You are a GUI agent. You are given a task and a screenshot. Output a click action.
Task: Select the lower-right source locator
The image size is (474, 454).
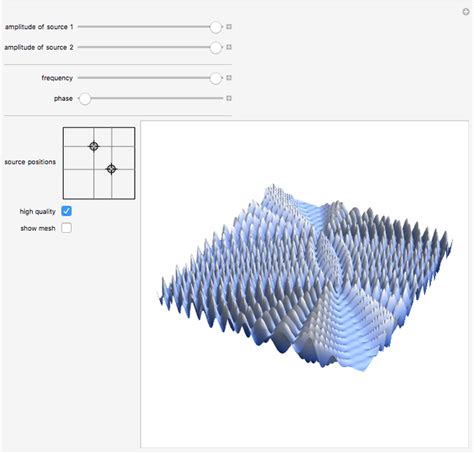[111, 169]
